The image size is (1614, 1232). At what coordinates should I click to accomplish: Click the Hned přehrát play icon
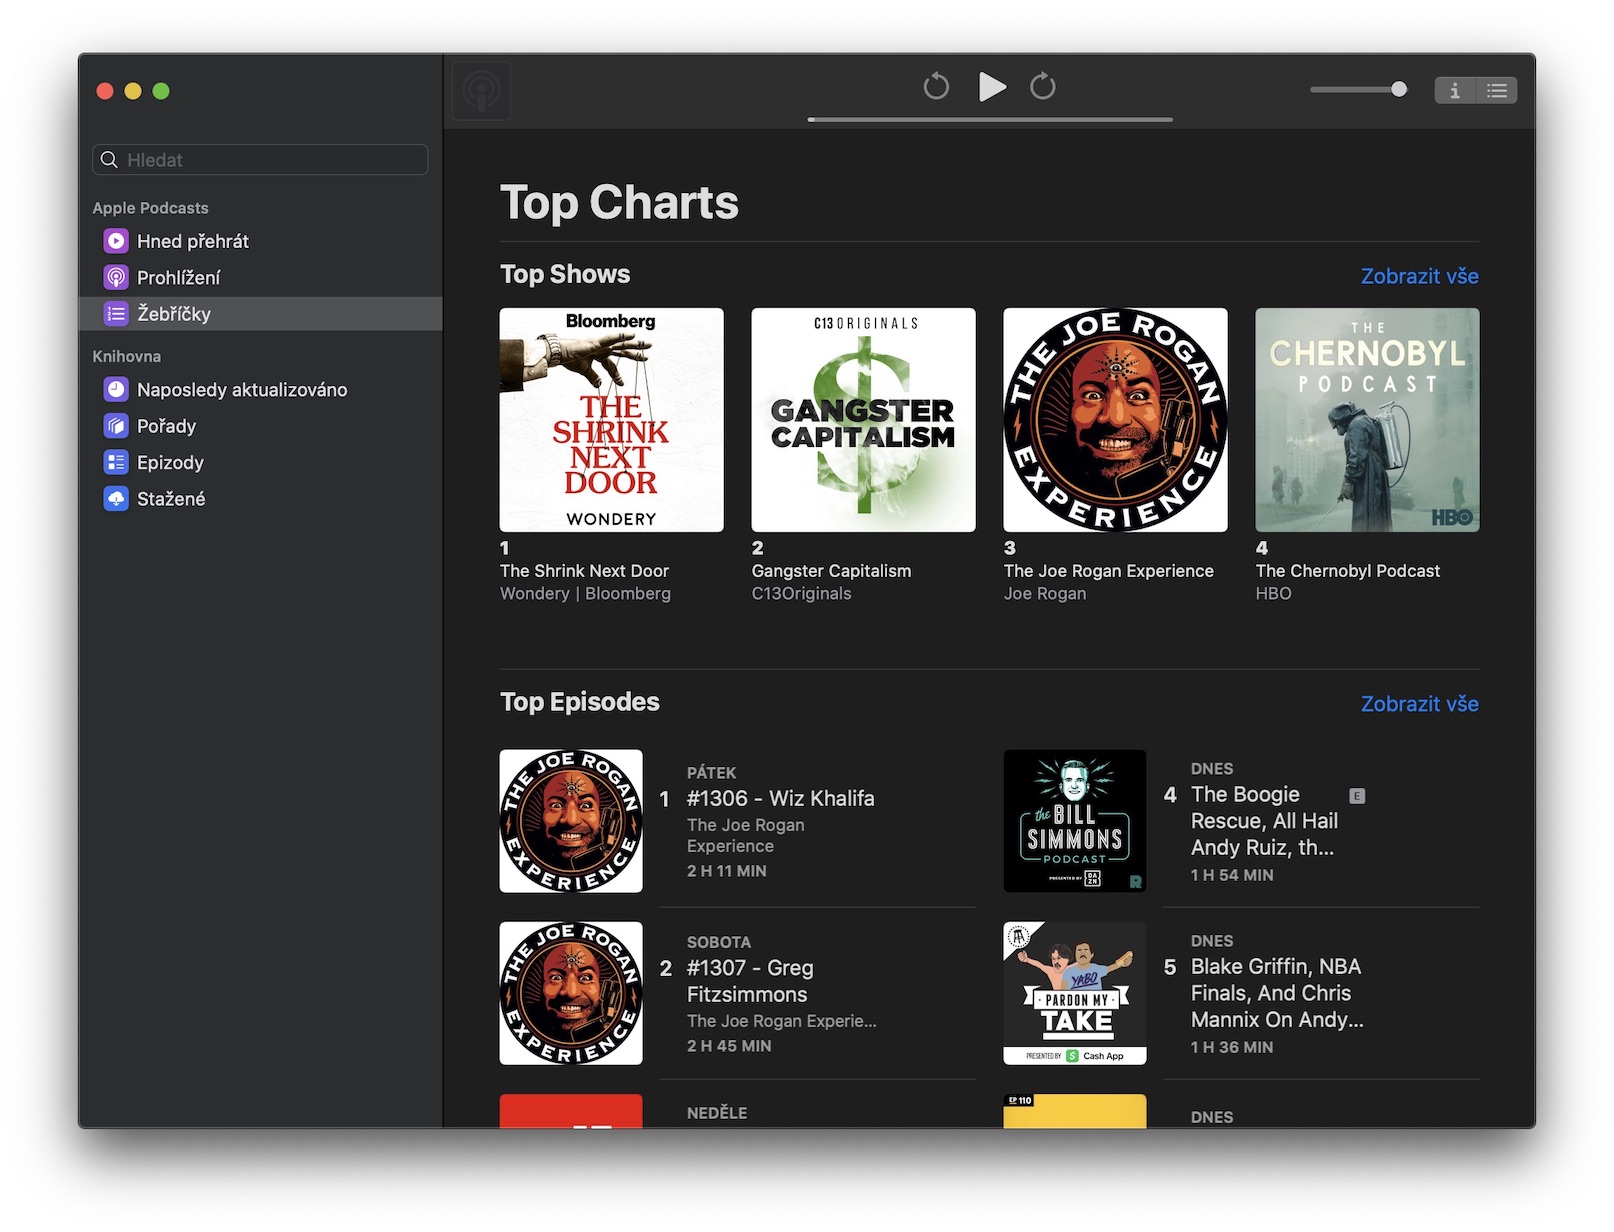click(116, 241)
